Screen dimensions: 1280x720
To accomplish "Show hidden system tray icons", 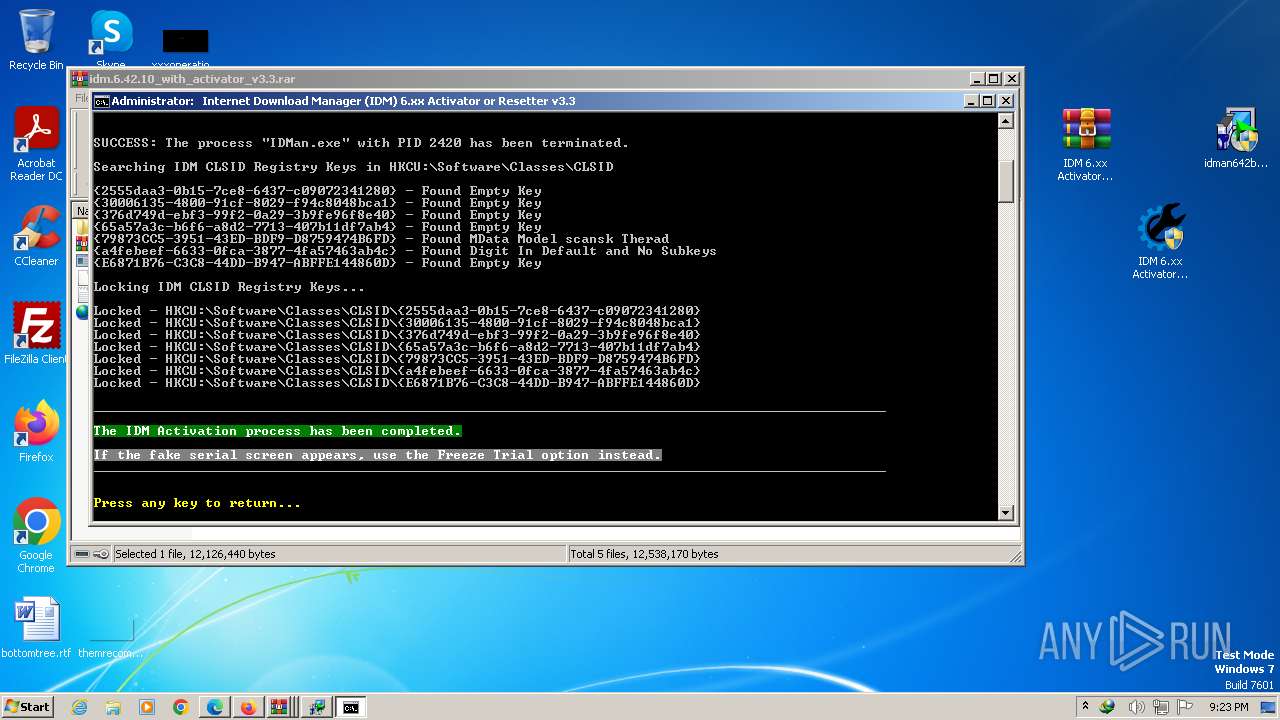I will [x=1085, y=707].
